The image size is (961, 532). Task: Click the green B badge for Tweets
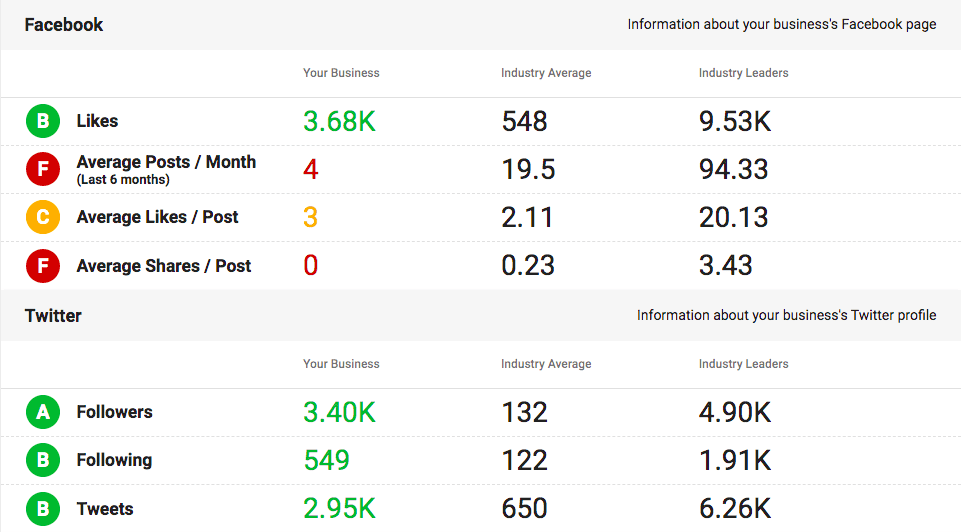pos(42,510)
